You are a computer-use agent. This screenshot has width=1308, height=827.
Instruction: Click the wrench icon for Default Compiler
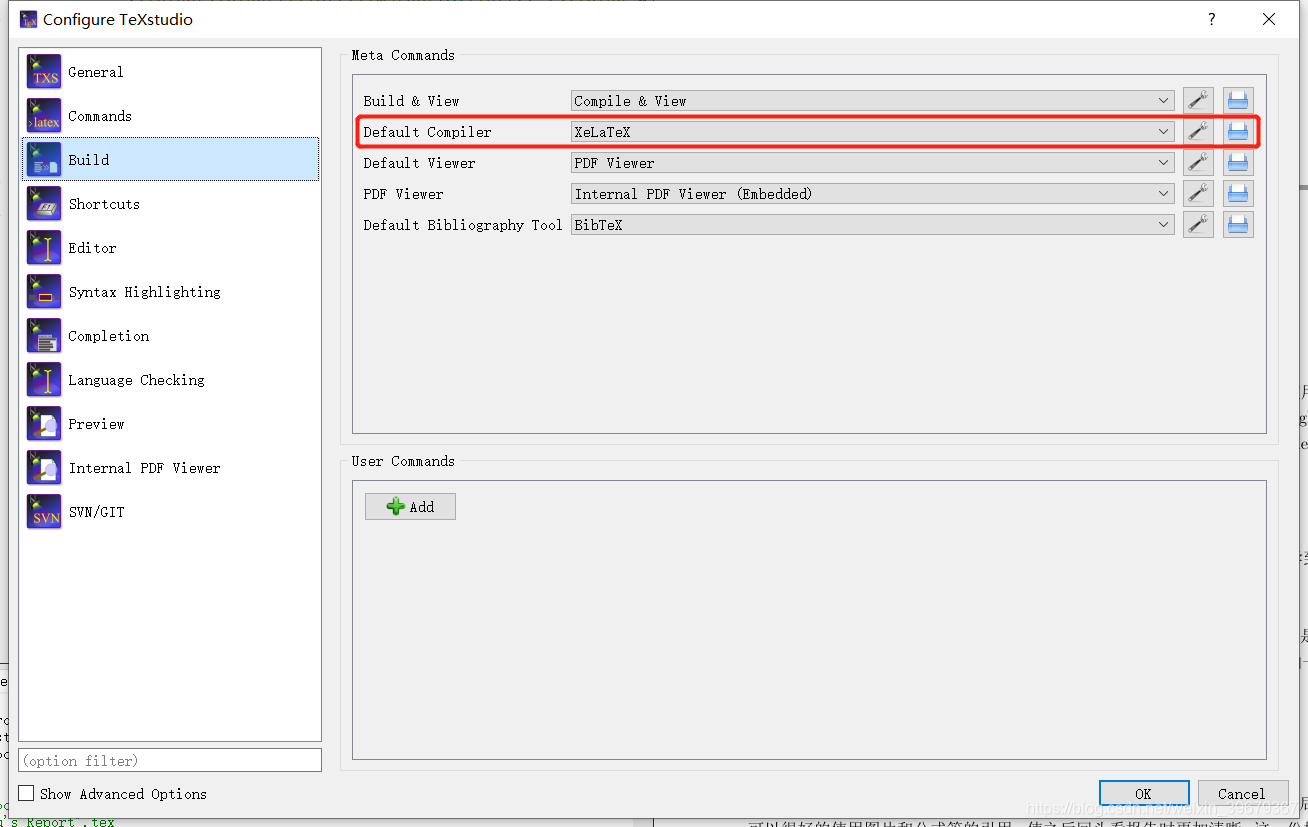coord(1198,132)
